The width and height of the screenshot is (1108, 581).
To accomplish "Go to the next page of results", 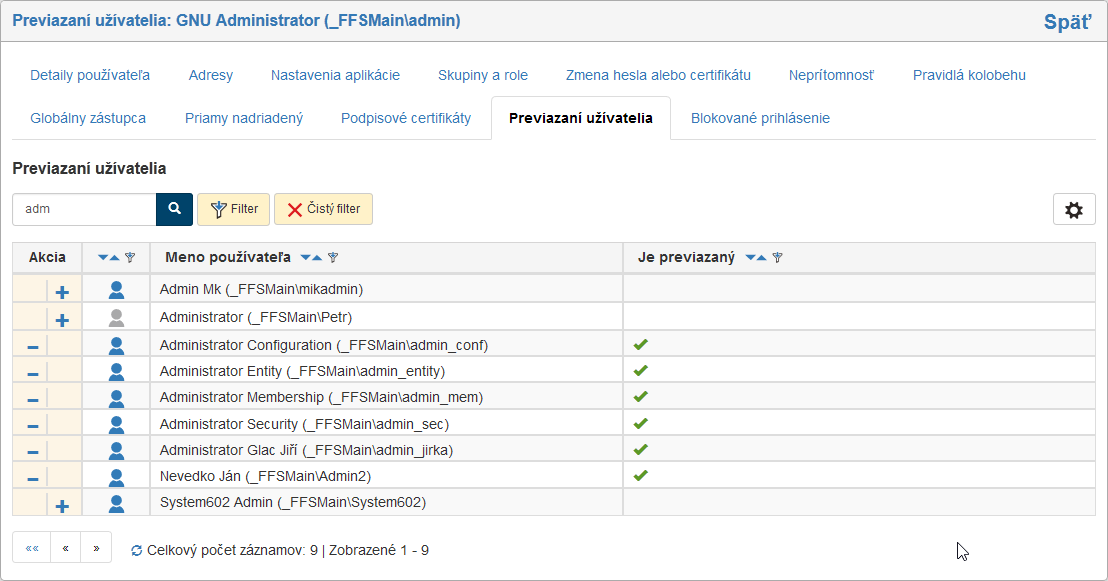I will coord(96,548).
